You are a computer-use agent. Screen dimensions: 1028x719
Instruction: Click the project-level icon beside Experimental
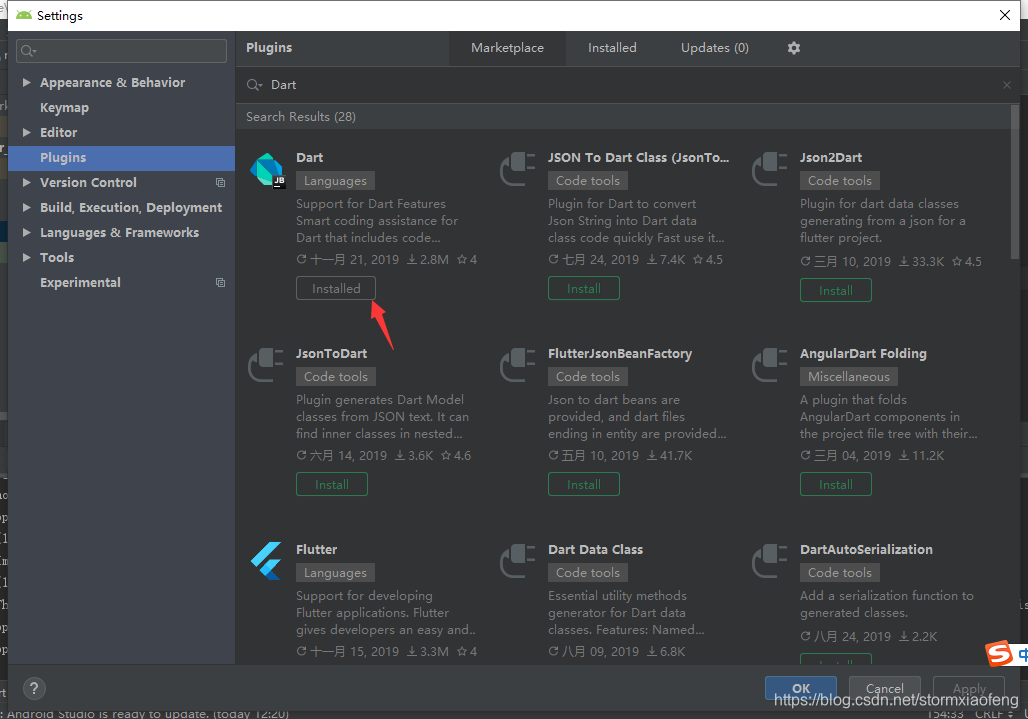tap(220, 282)
